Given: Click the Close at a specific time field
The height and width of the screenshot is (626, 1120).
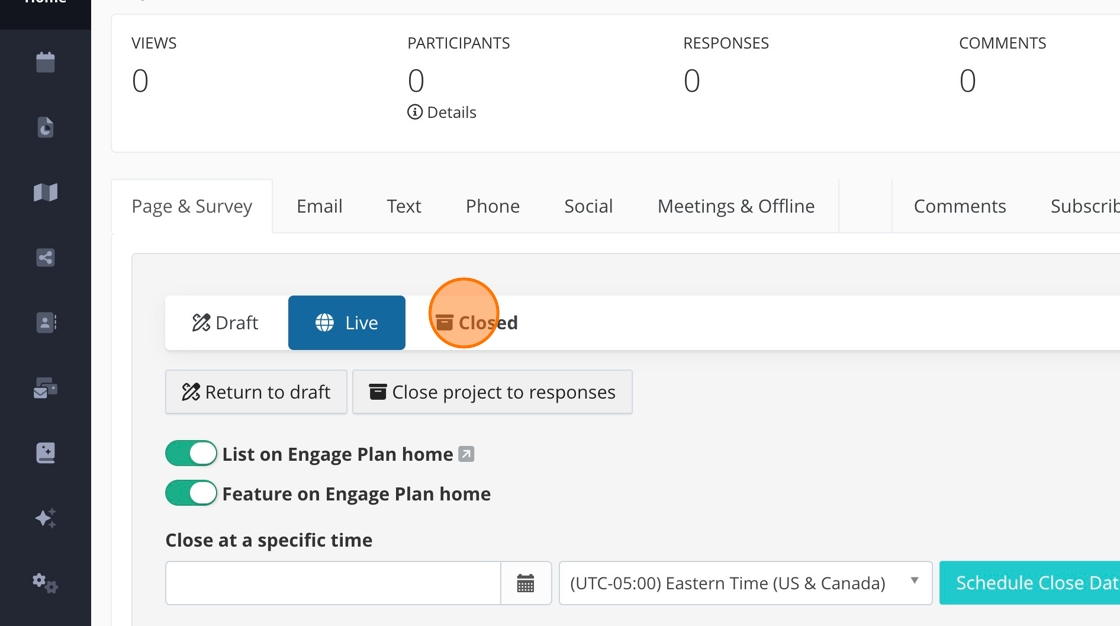Looking at the screenshot, I should pyautogui.click(x=333, y=583).
